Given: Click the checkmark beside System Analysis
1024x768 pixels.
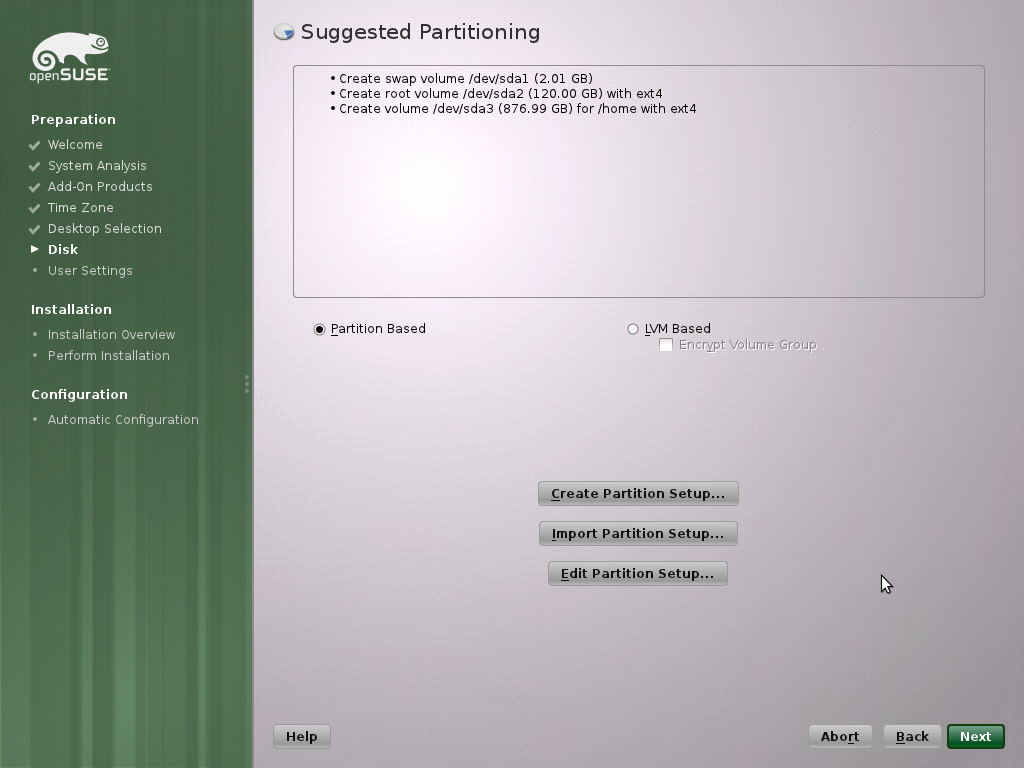Looking at the screenshot, I should pos(35,167).
